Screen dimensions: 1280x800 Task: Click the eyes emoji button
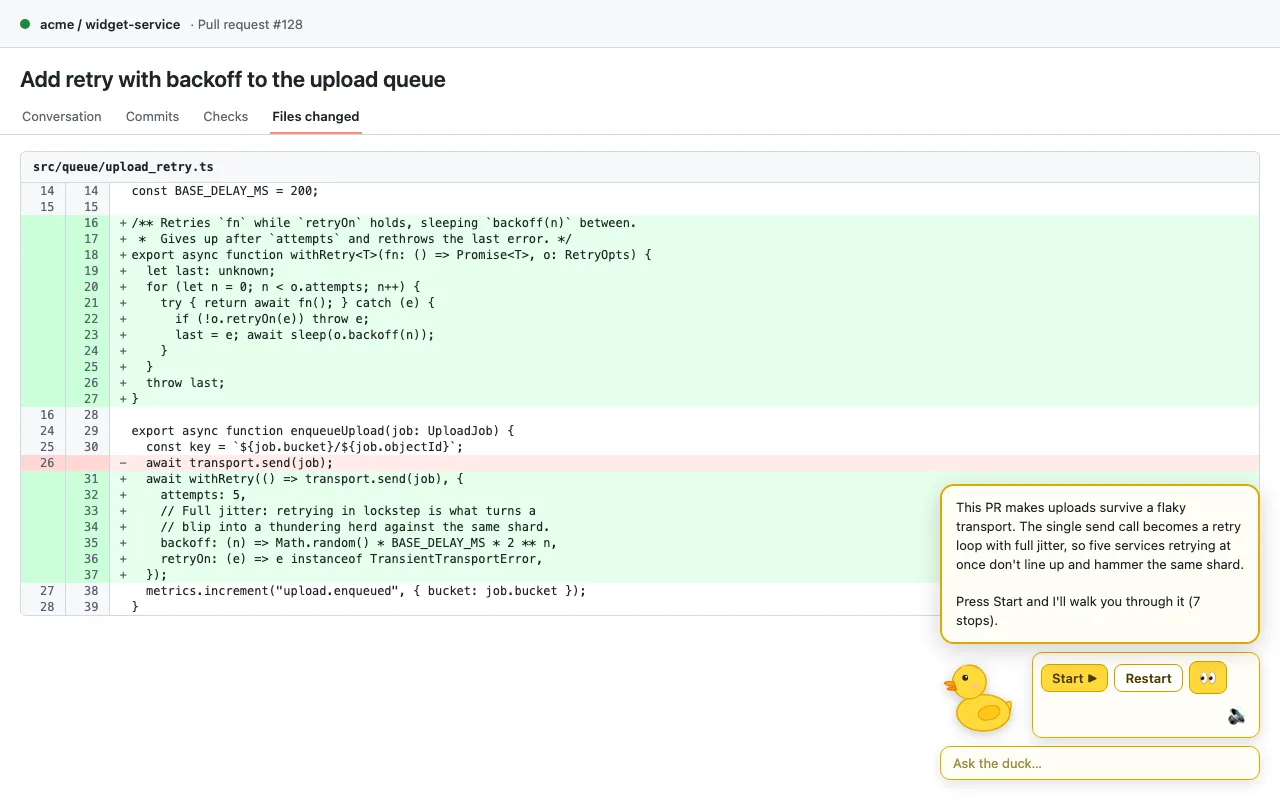(x=1208, y=678)
